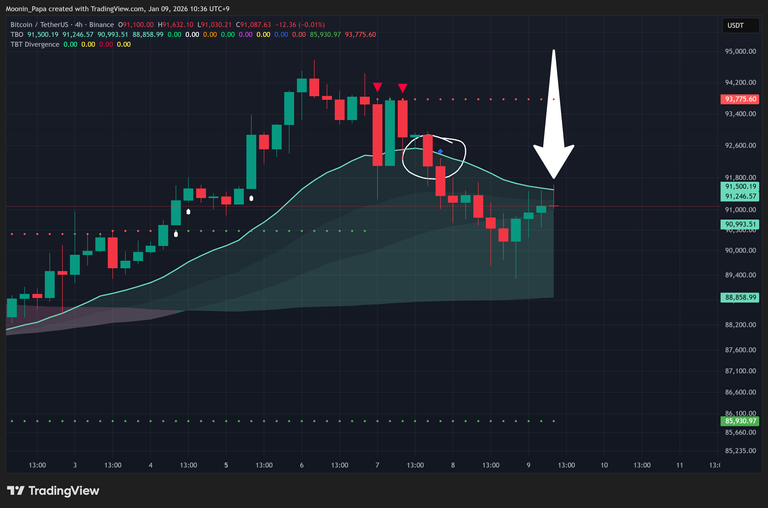
Task: Select the TBO indicator legend
Action: pyautogui.click(x=17, y=34)
